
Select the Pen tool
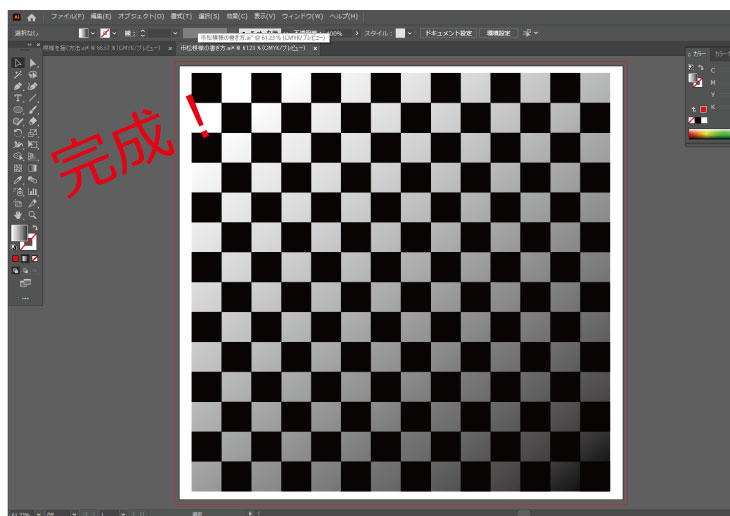pyautogui.click(x=18, y=86)
